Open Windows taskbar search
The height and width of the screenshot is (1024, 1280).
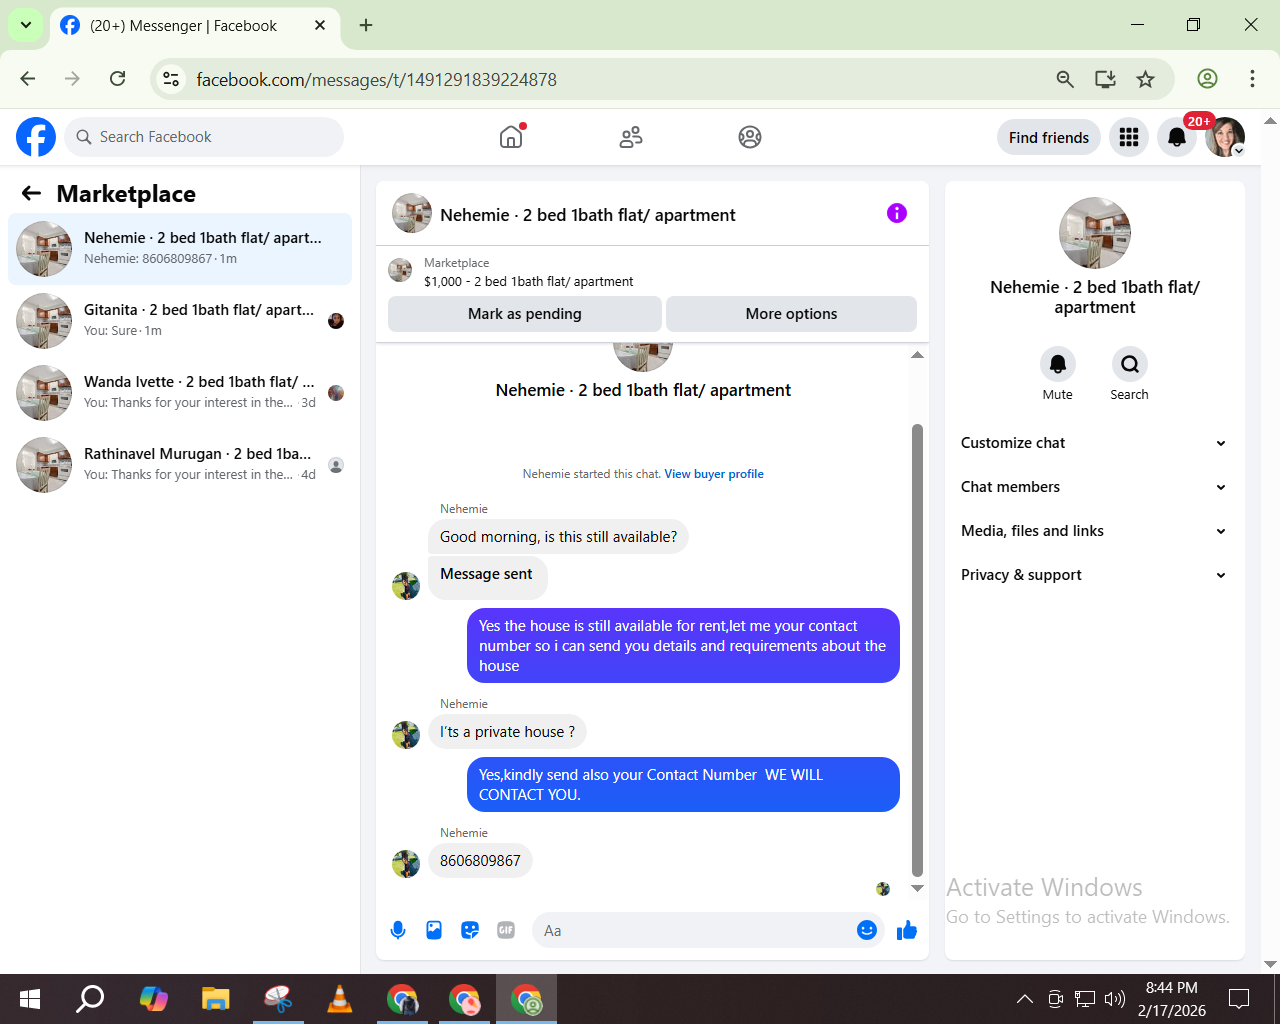point(91,998)
